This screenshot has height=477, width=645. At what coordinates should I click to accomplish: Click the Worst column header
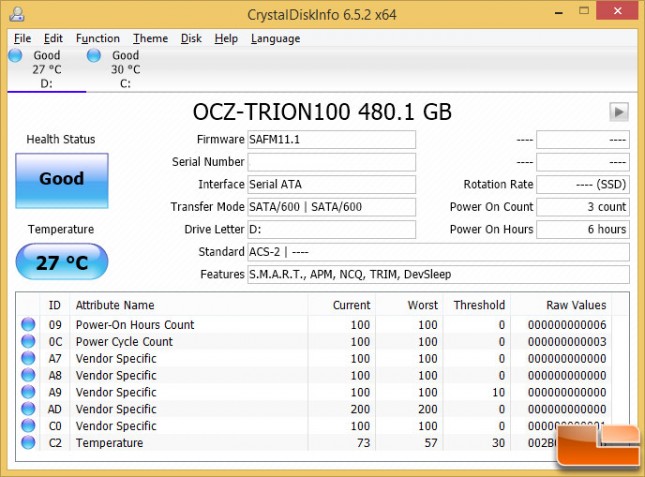point(409,305)
